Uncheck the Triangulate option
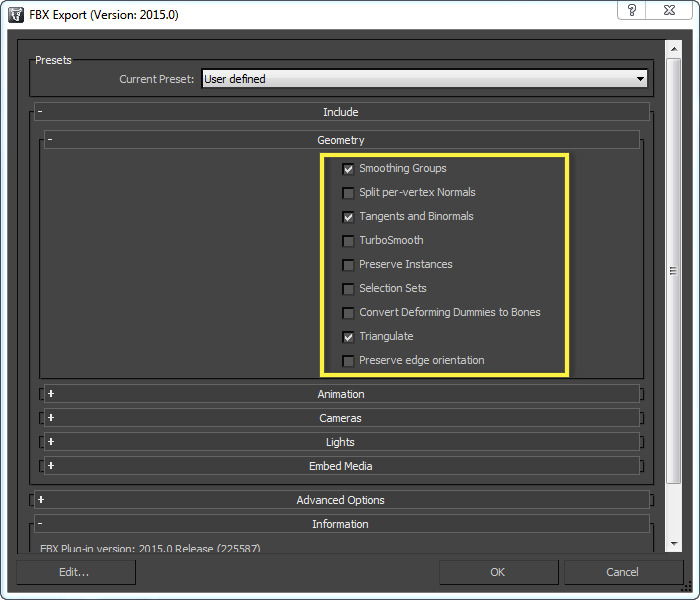Image resolution: width=700 pixels, height=600 pixels. [x=348, y=337]
